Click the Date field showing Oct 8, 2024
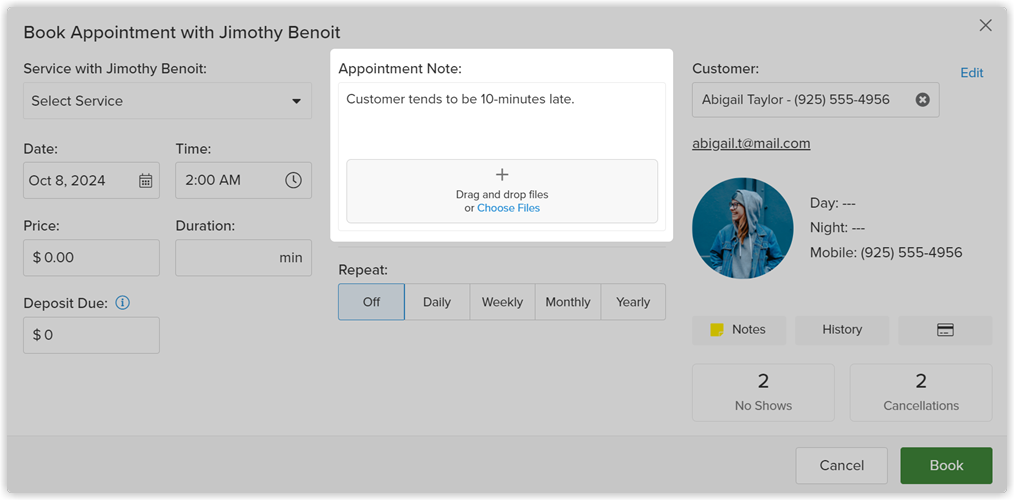Image resolution: width=1015 pixels, height=501 pixels. [x=91, y=181]
